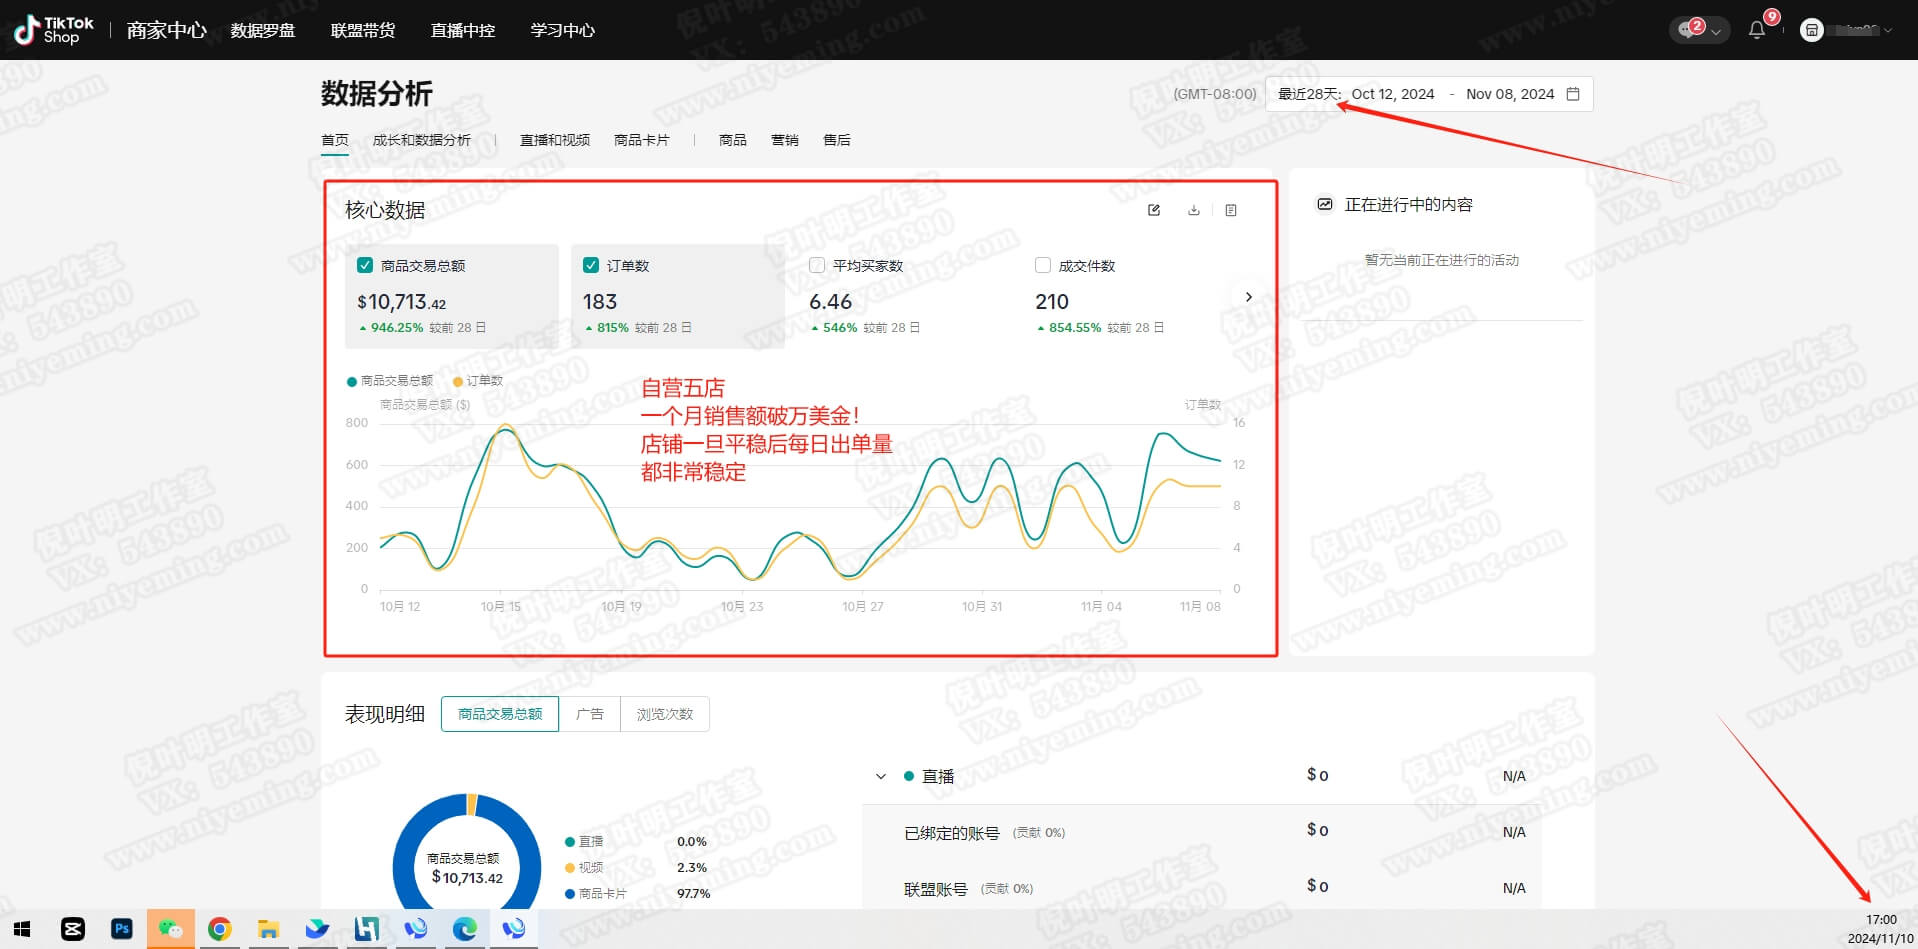Click the 暂无当前正在进行的活动 message

[x=1442, y=260]
